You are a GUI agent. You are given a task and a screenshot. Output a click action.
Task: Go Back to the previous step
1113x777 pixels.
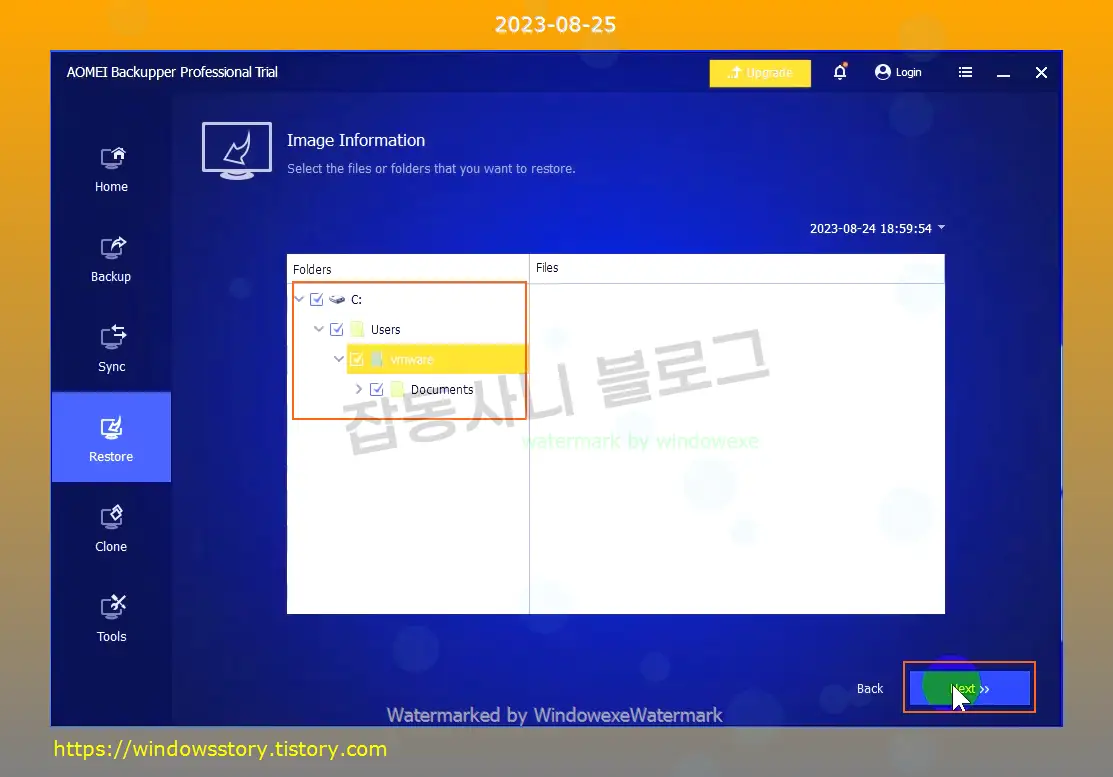870,688
